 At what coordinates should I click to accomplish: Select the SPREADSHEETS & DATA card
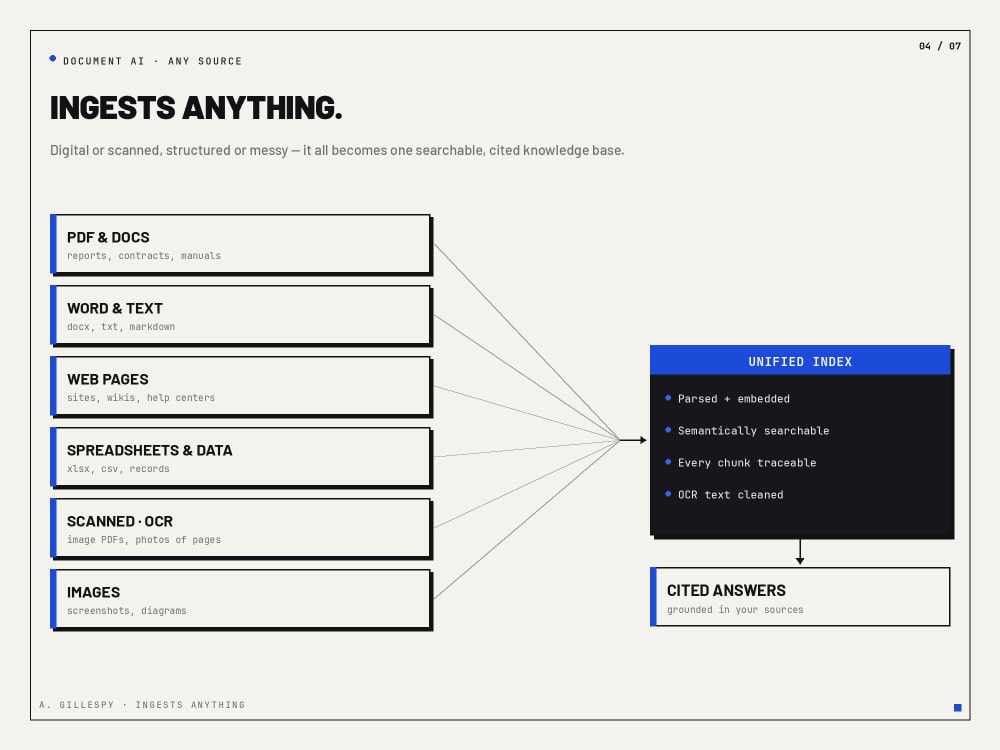[x=240, y=457]
